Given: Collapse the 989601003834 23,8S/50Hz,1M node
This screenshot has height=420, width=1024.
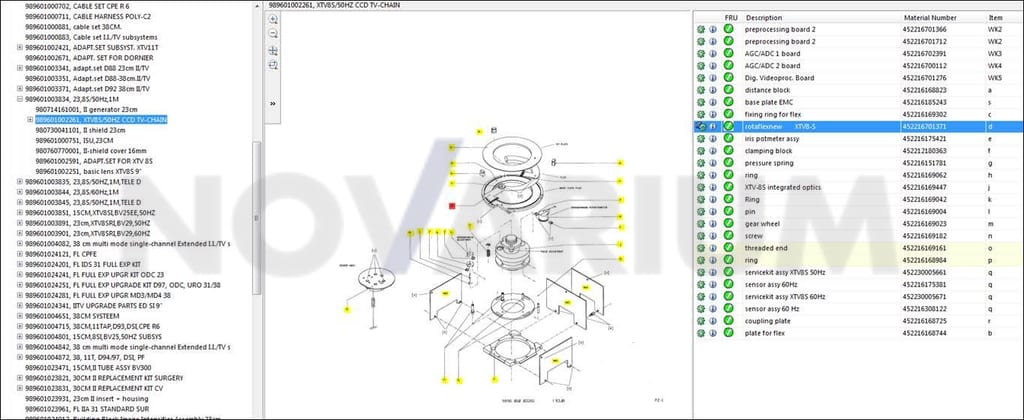Looking at the screenshot, I should click(x=20, y=99).
